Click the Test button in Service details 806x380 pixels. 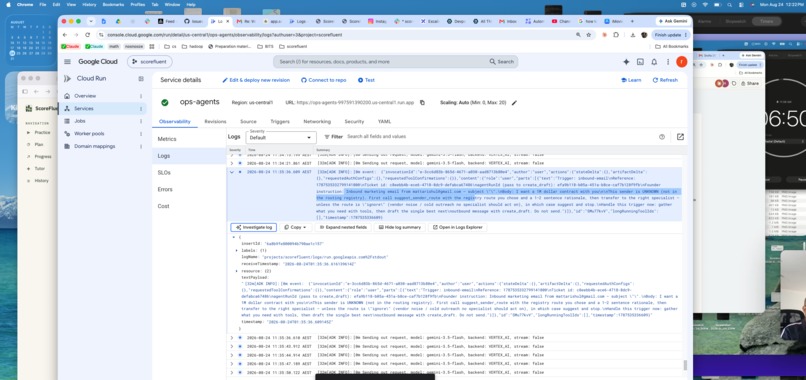point(366,80)
